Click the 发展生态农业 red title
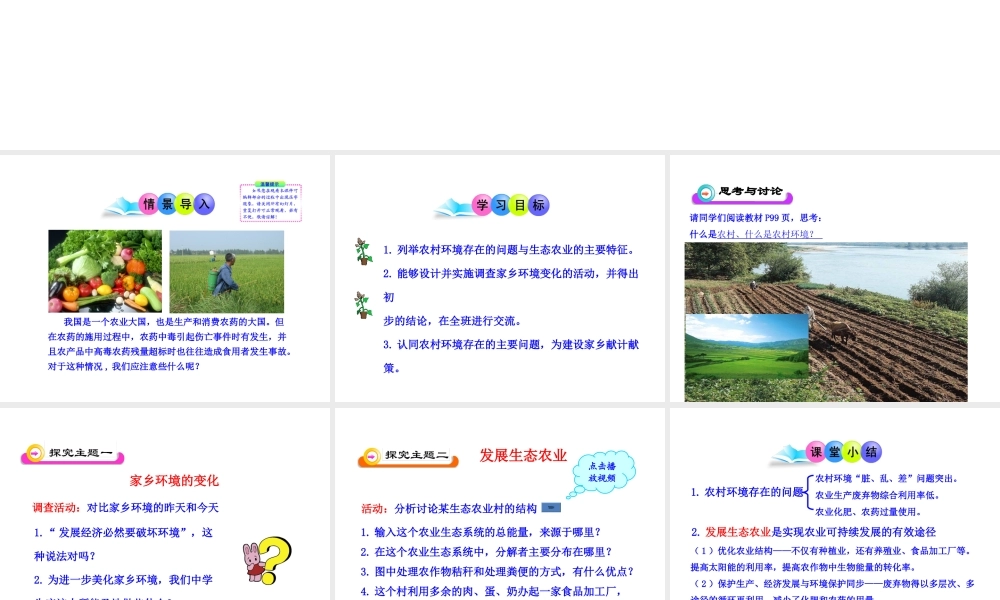 [x=523, y=455]
